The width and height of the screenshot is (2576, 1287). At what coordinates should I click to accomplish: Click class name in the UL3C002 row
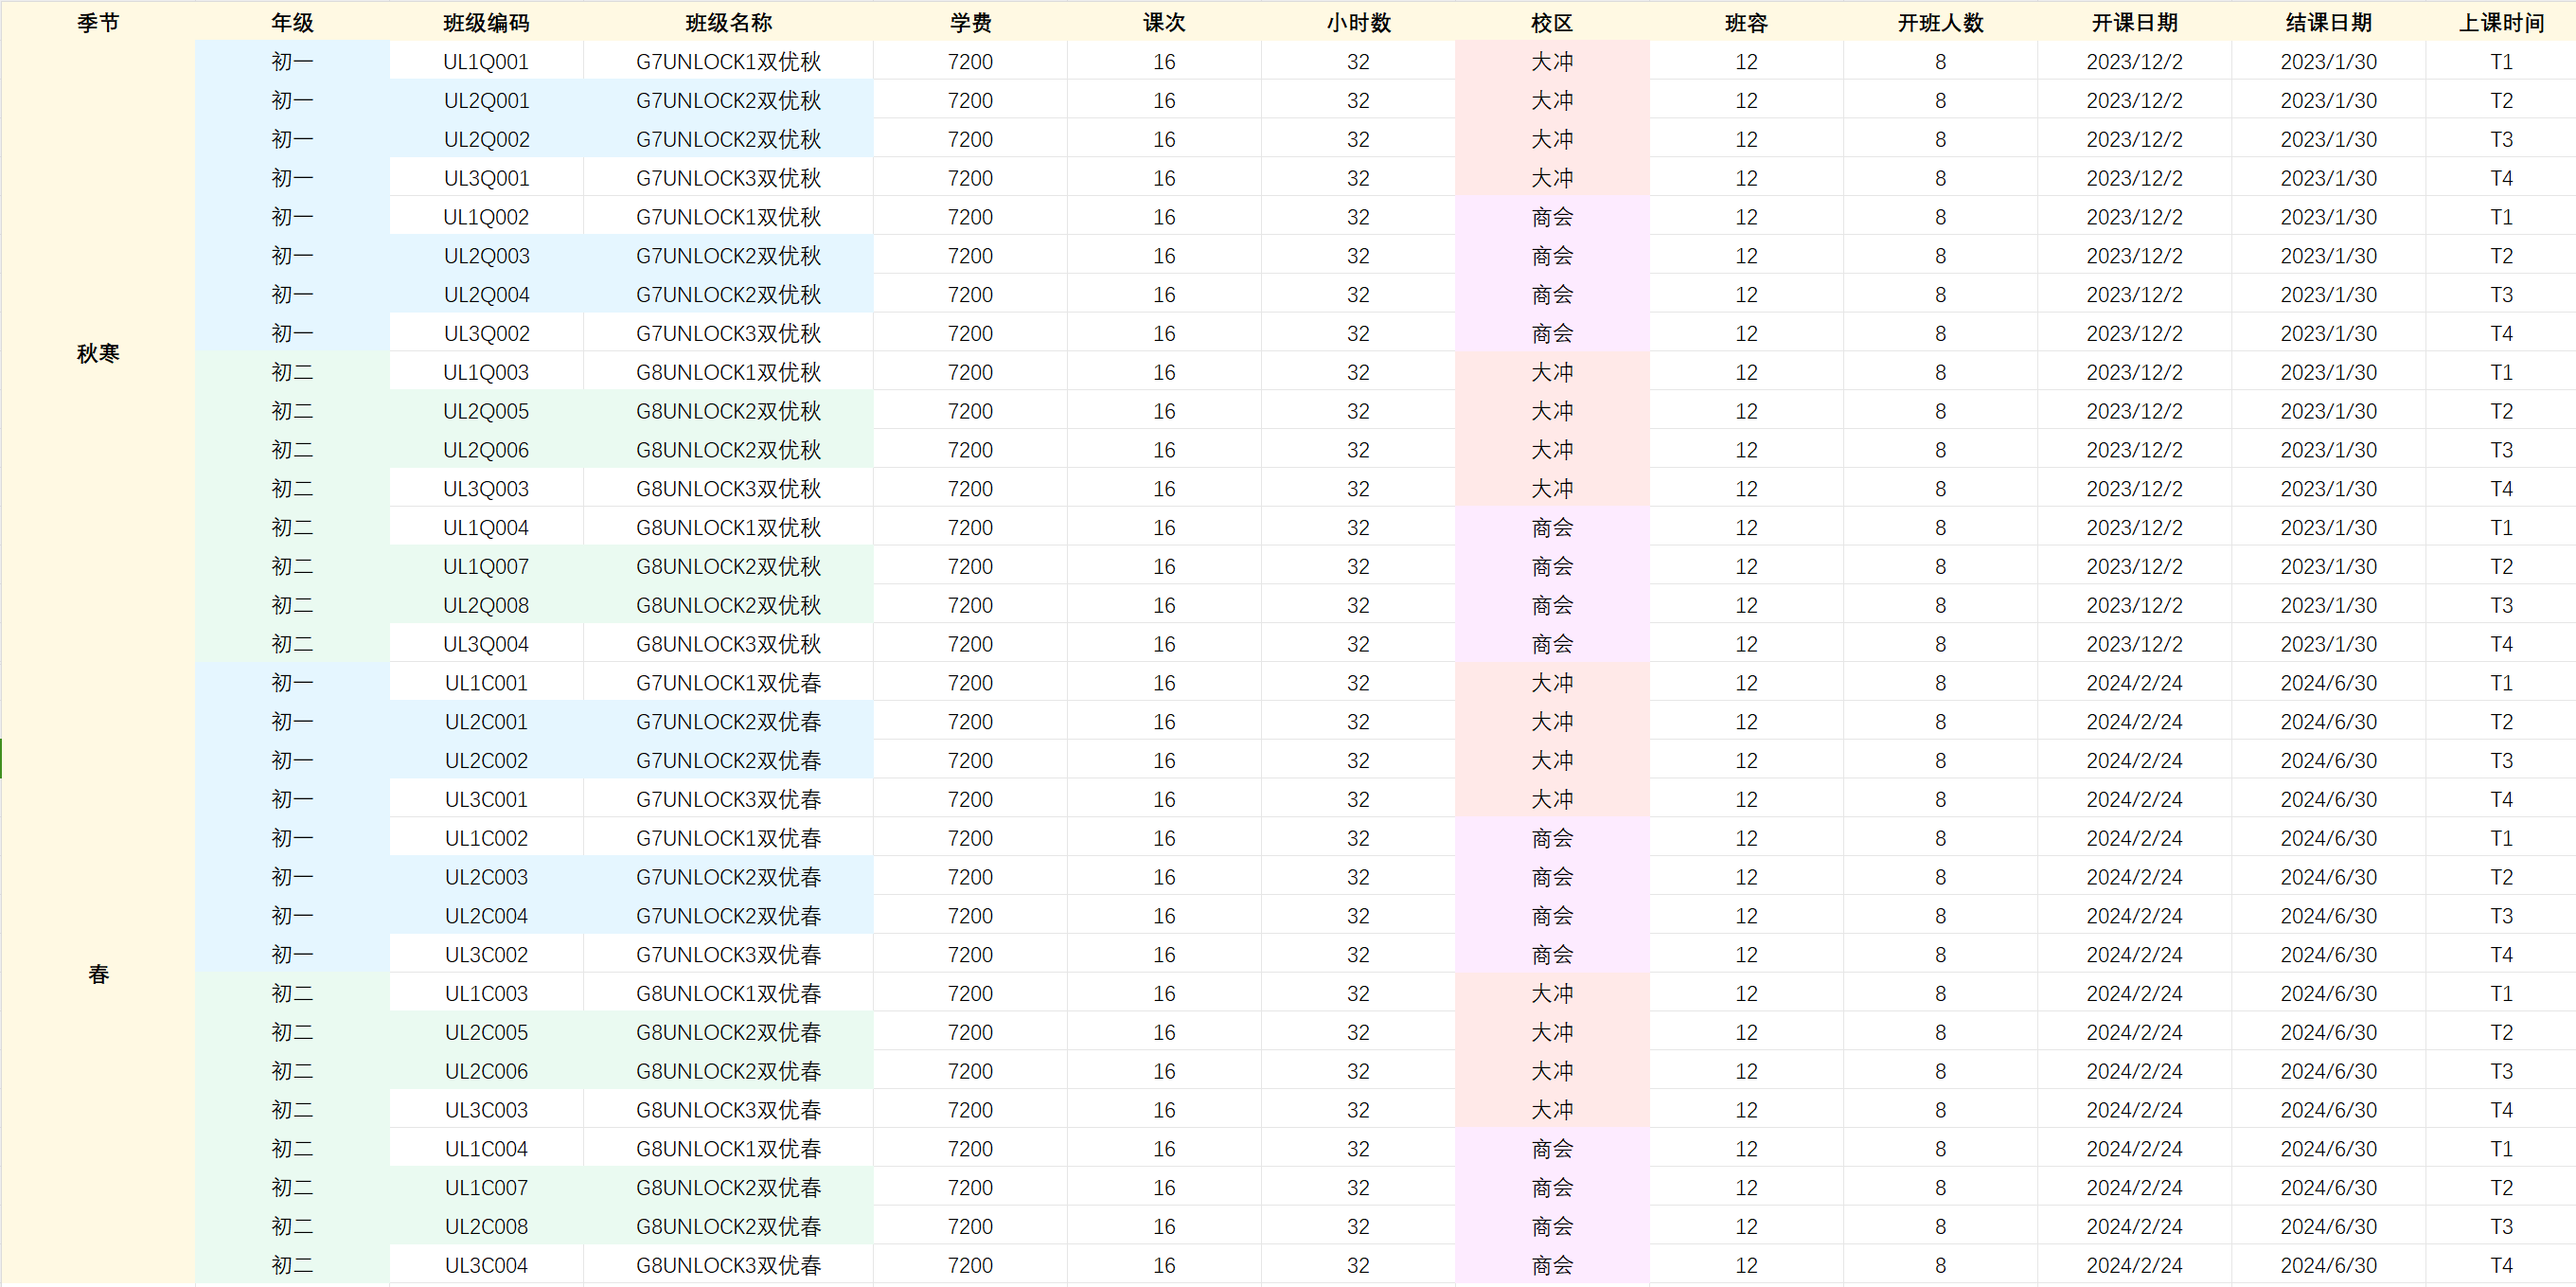728,954
